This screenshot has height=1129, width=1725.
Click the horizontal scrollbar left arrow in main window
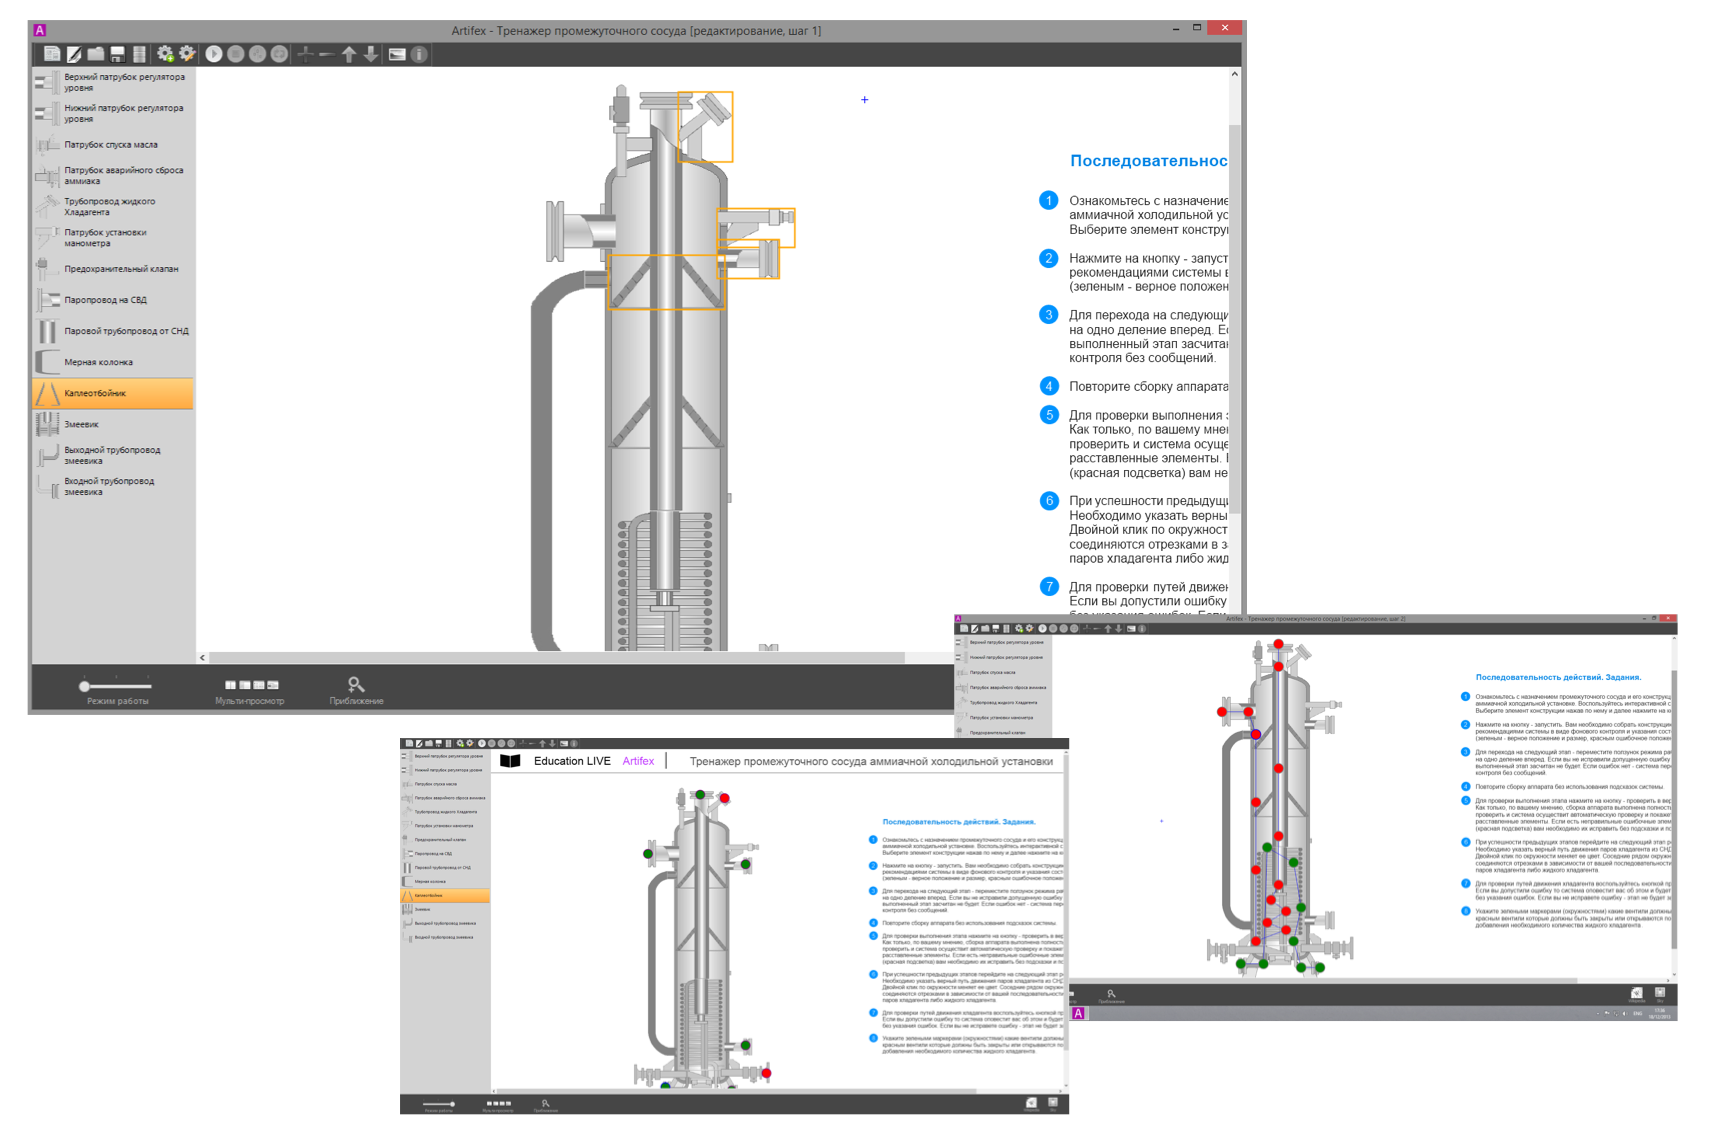203,658
